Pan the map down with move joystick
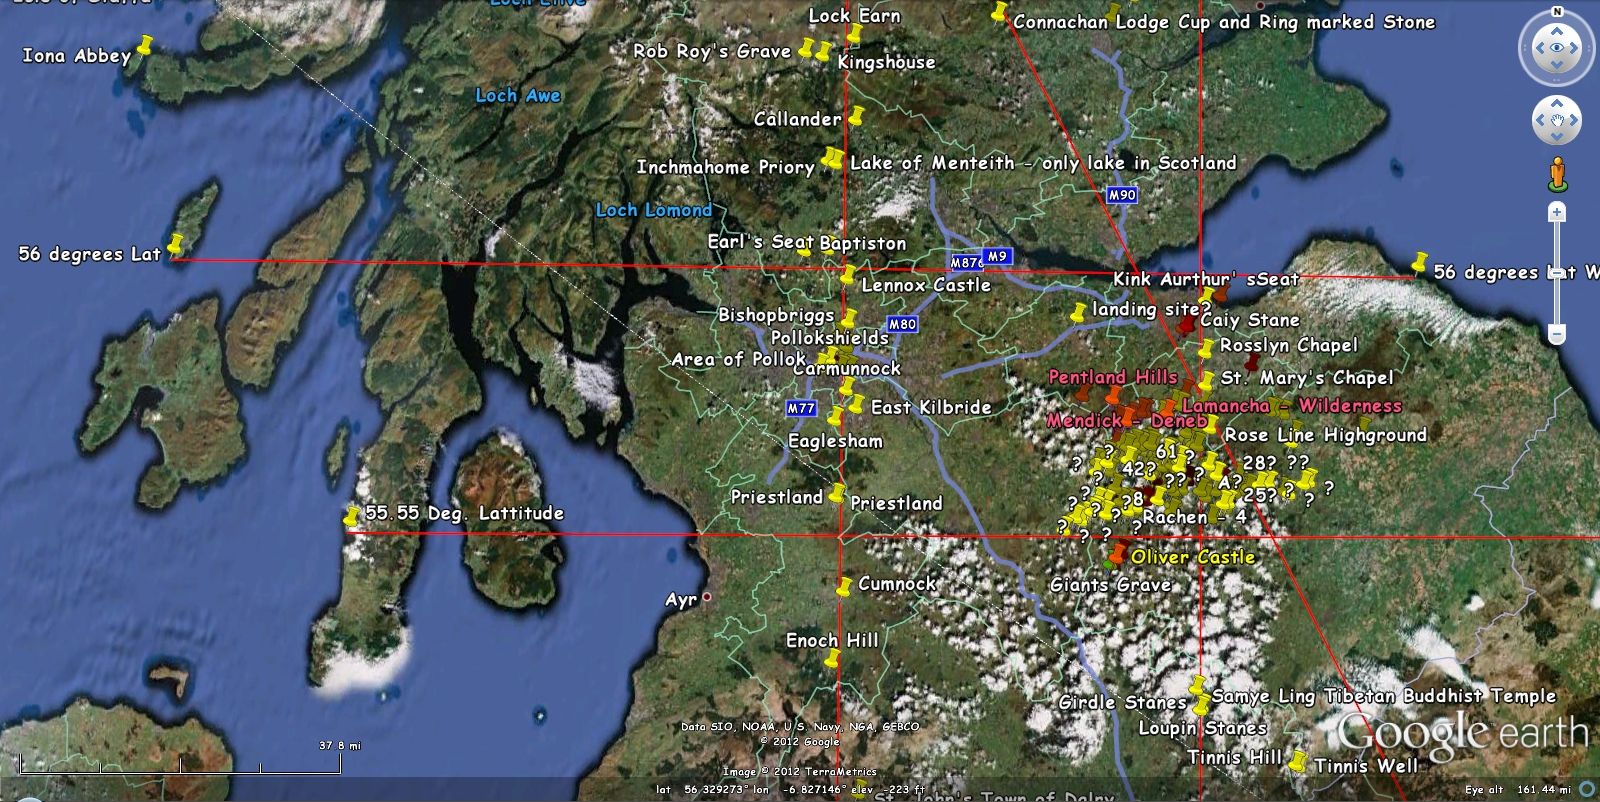Screen dimensions: 1600x802 (x=1557, y=137)
